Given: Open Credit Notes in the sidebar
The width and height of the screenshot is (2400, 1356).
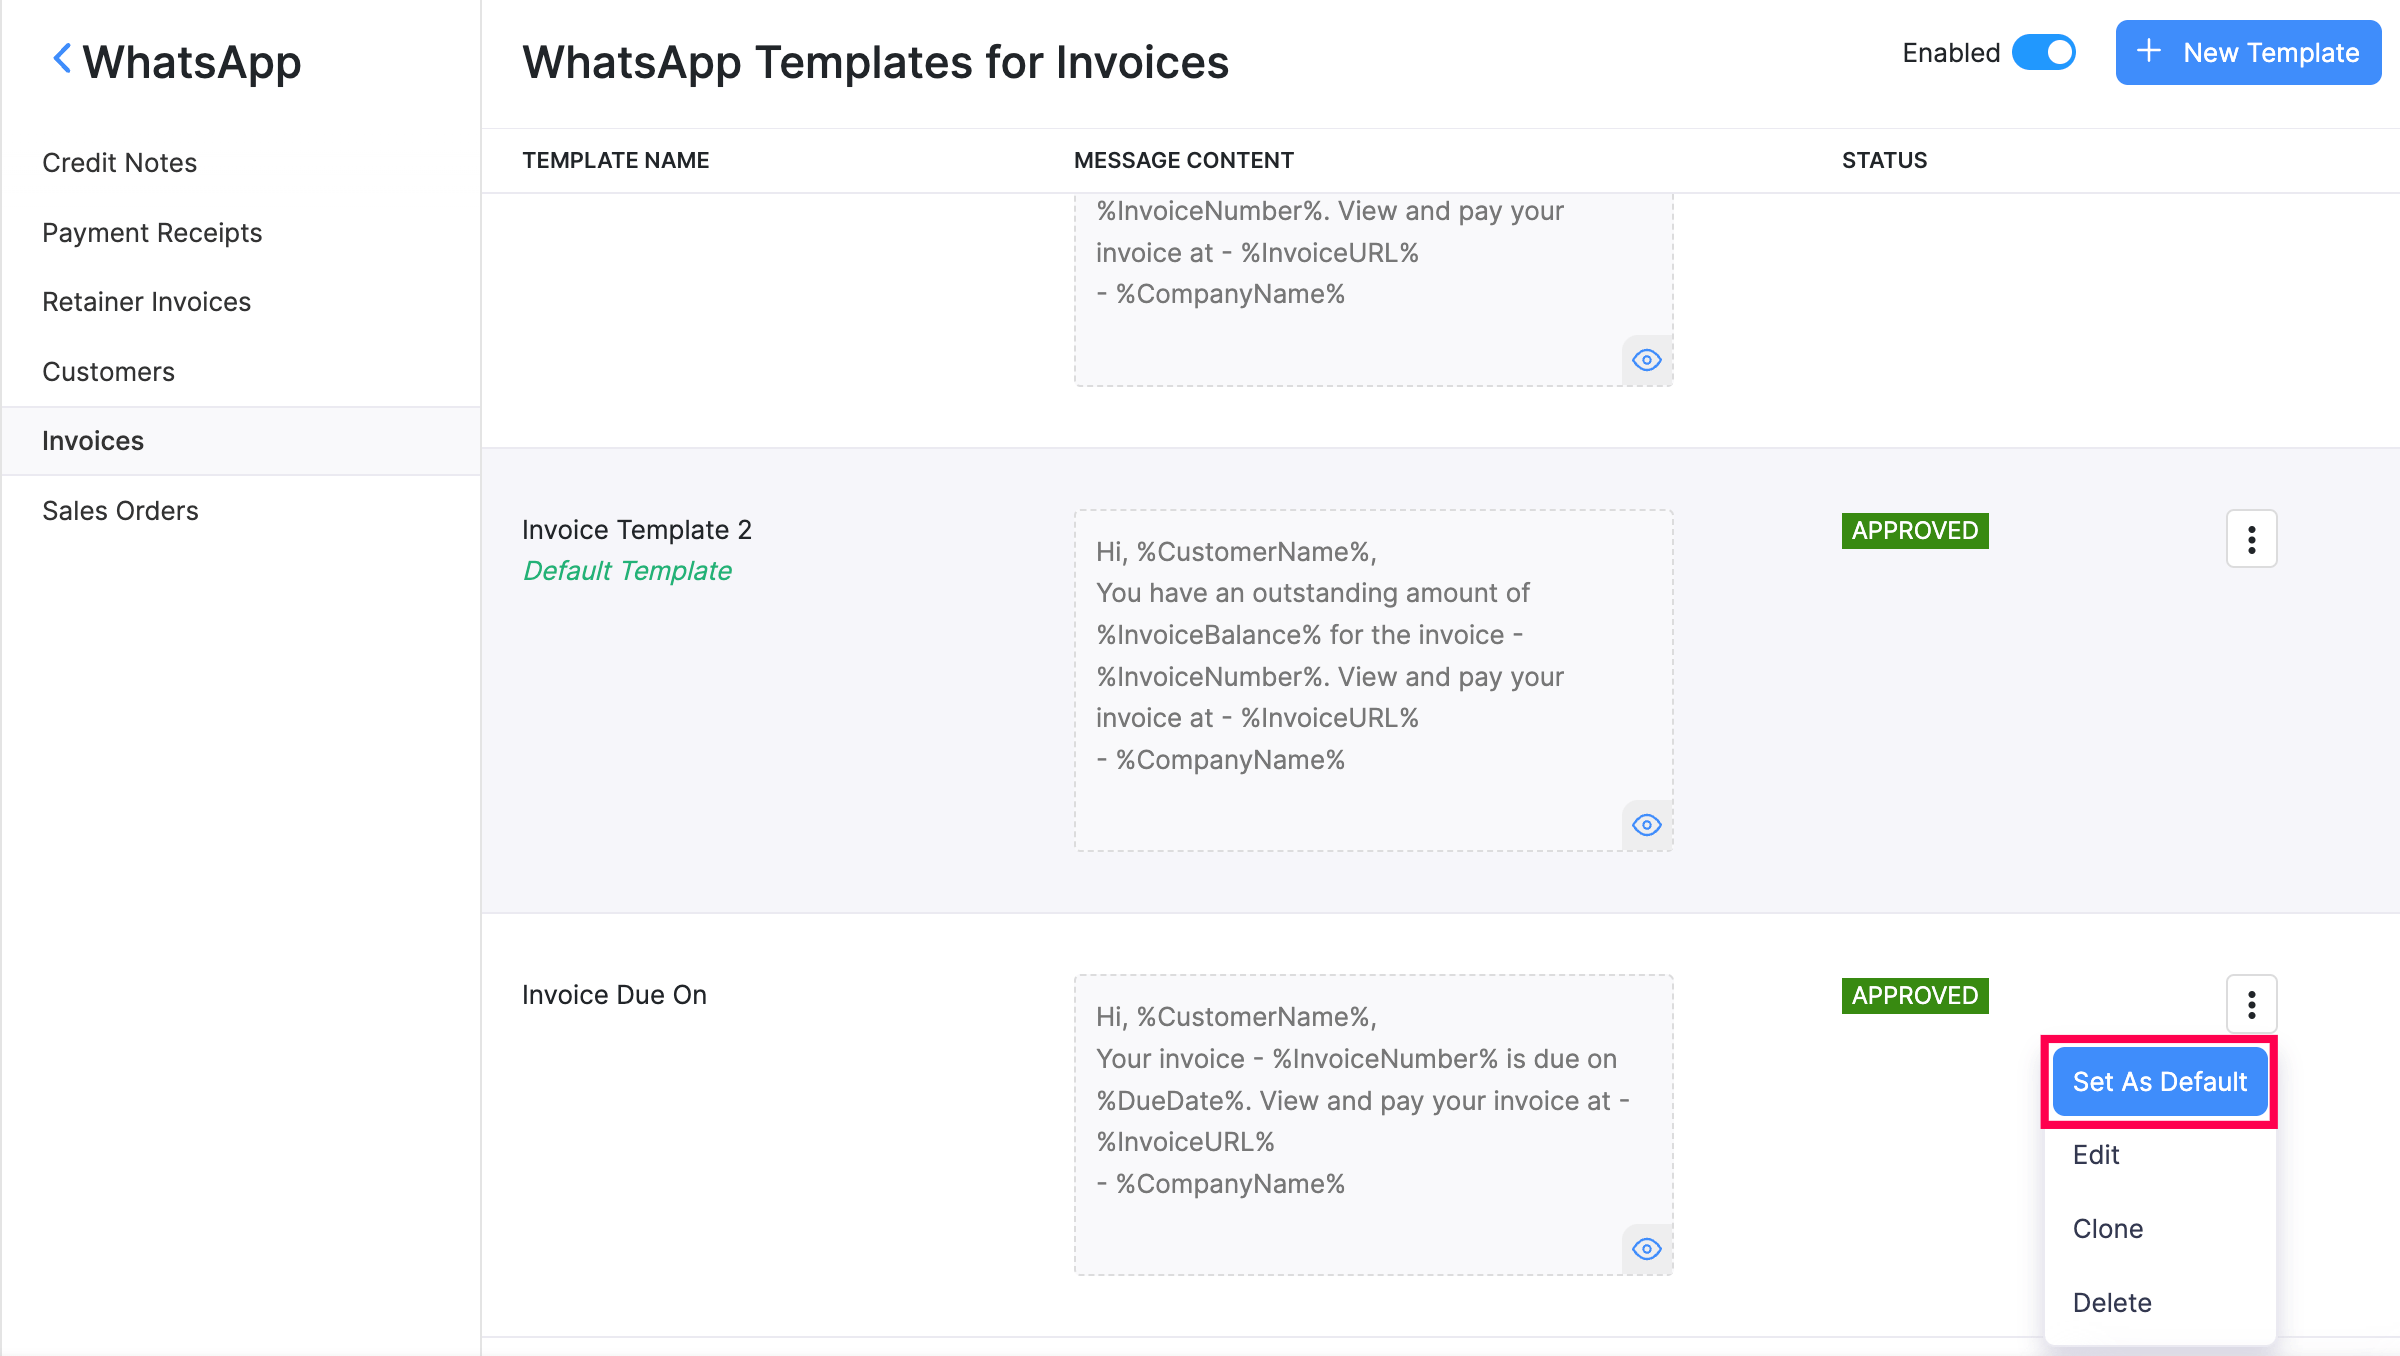Looking at the screenshot, I should tap(120, 163).
